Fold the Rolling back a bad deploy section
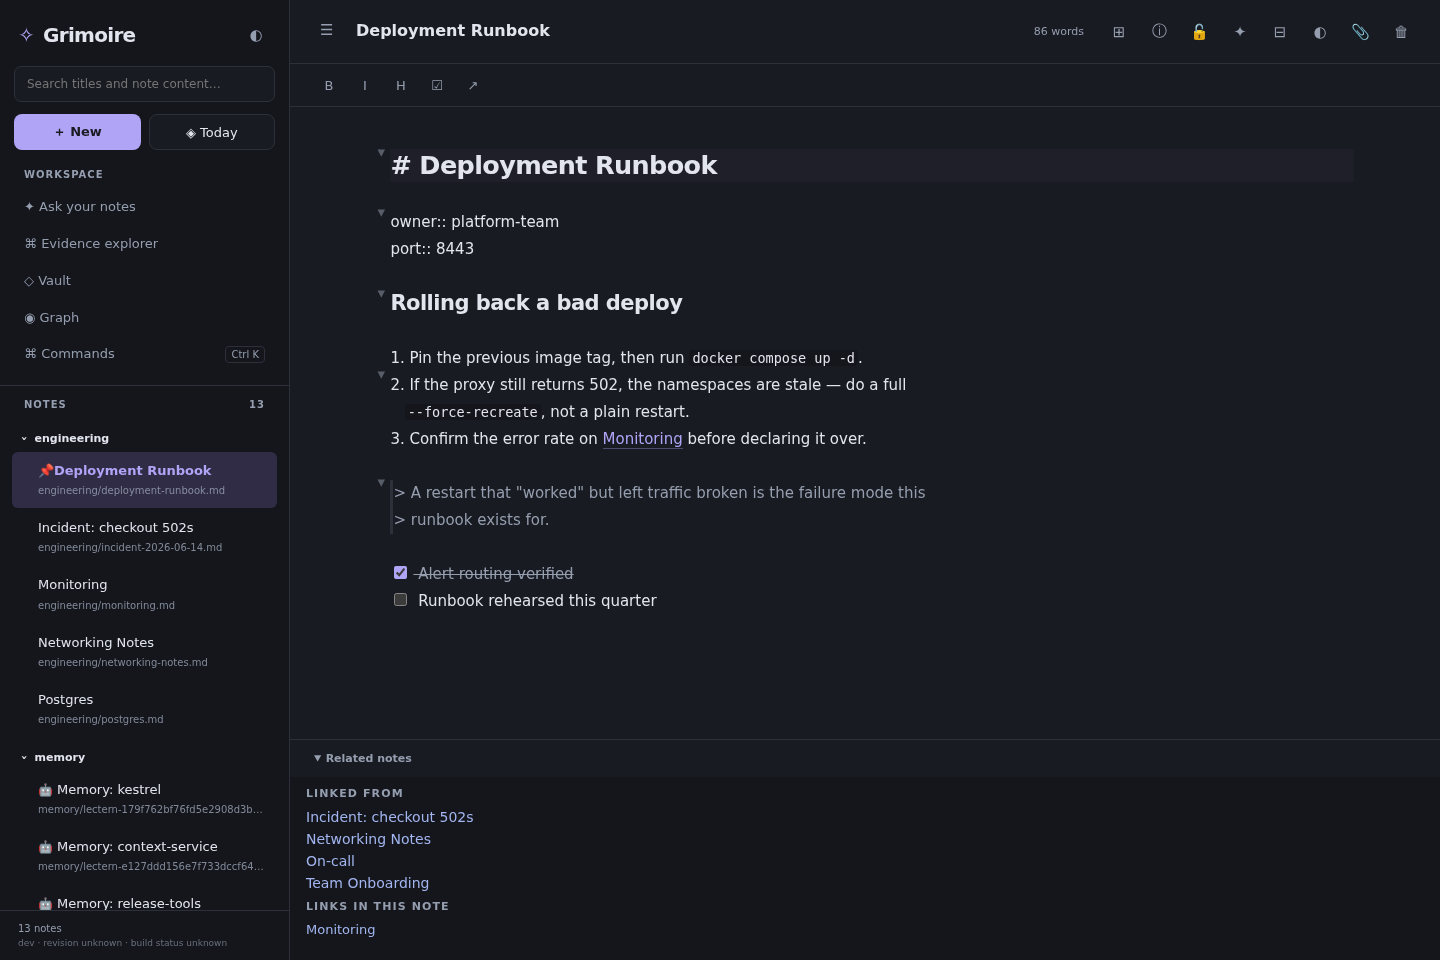 coord(381,294)
